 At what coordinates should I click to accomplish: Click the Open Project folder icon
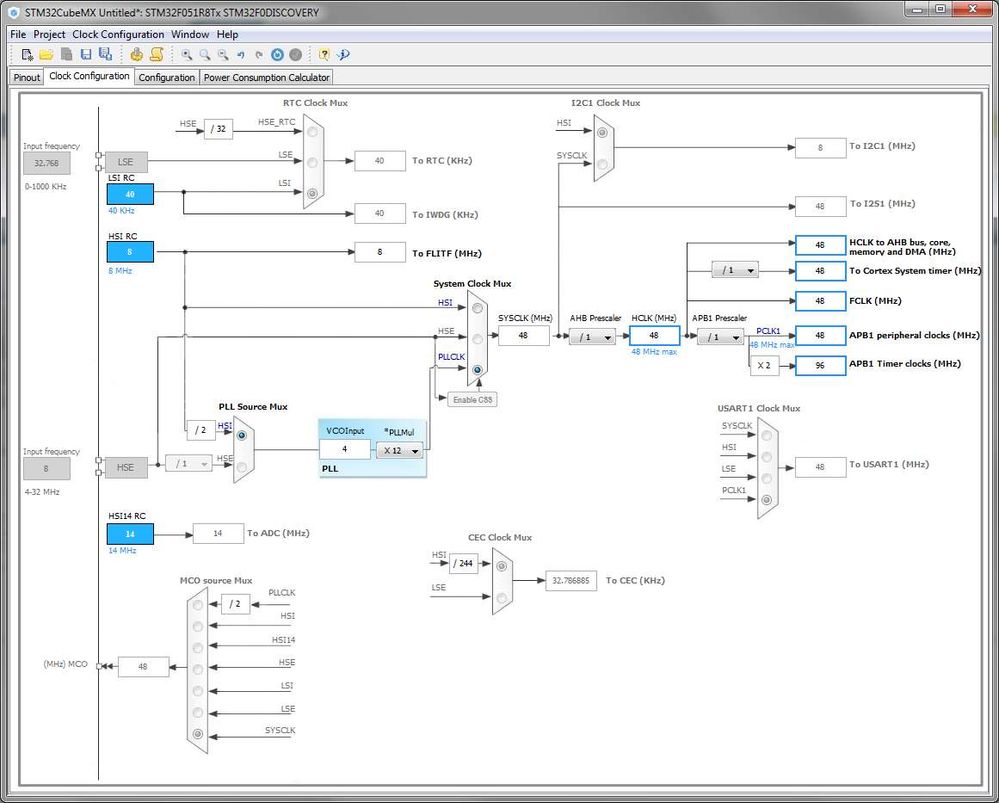click(x=45, y=55)
